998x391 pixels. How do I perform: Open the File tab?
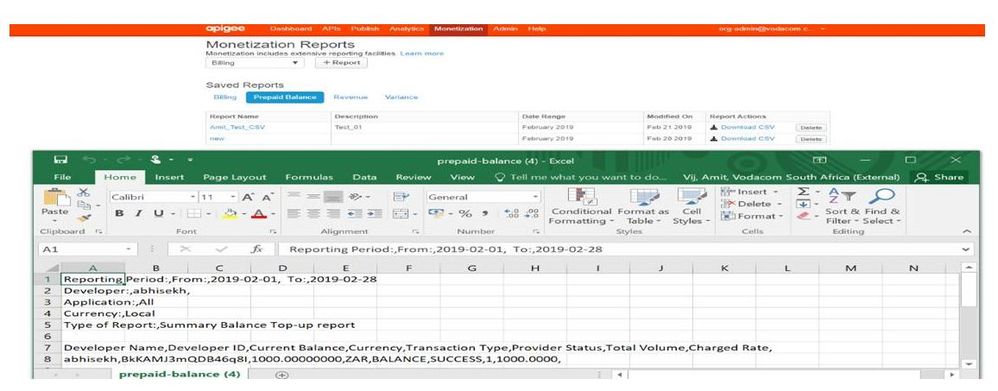coord(62,177)
